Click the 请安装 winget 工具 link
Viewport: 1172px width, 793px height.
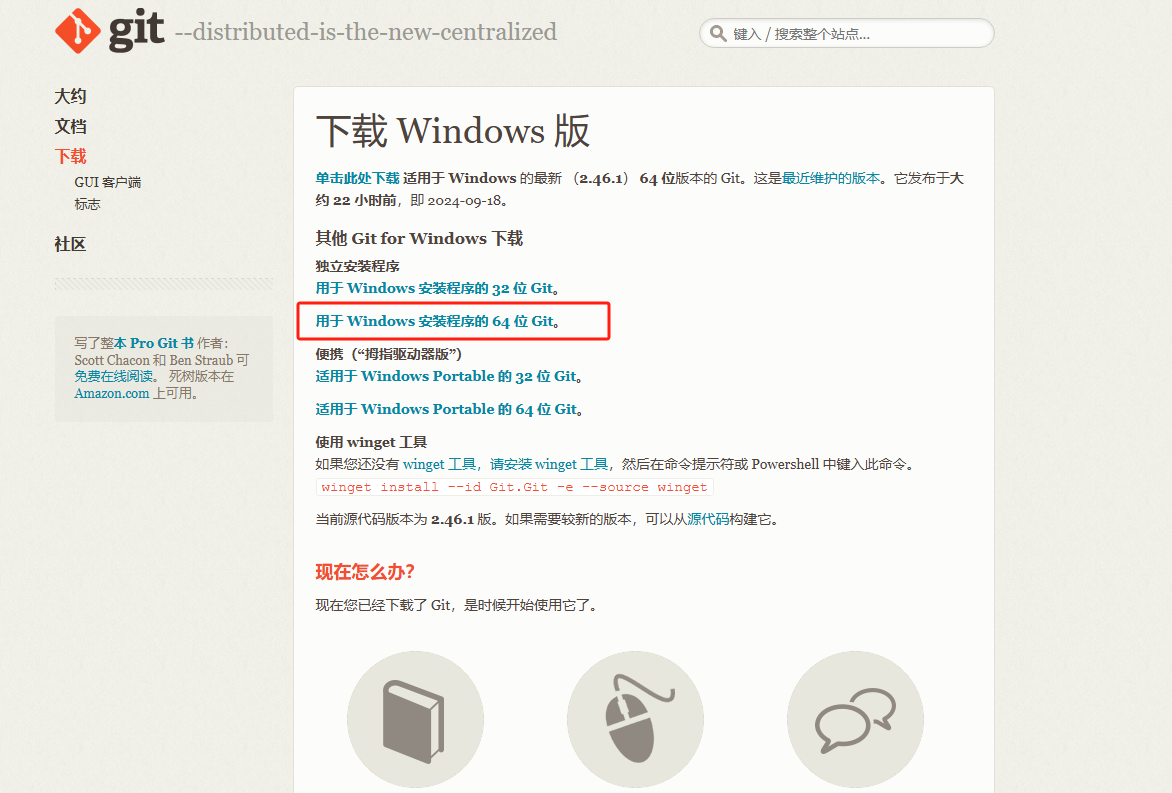[549, 464]
